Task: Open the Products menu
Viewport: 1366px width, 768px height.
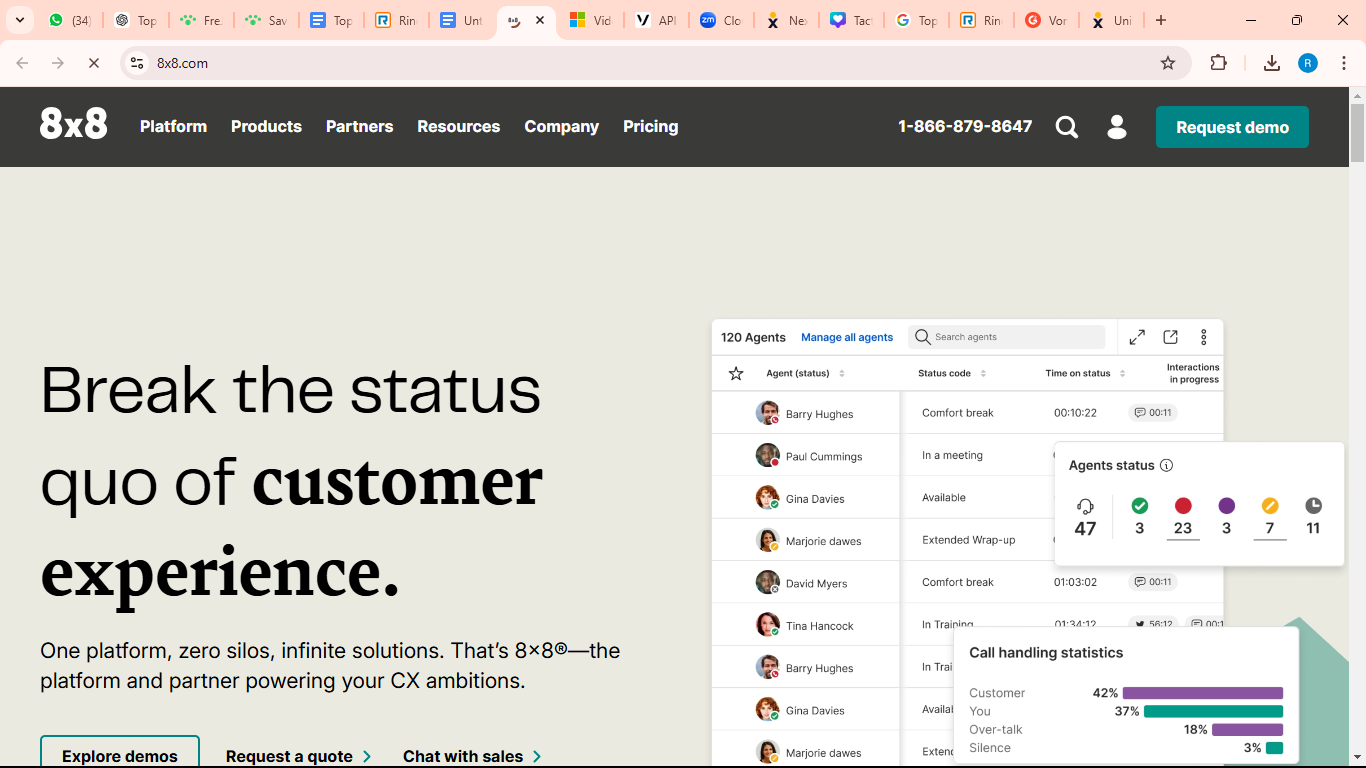Action: (266, 126)
